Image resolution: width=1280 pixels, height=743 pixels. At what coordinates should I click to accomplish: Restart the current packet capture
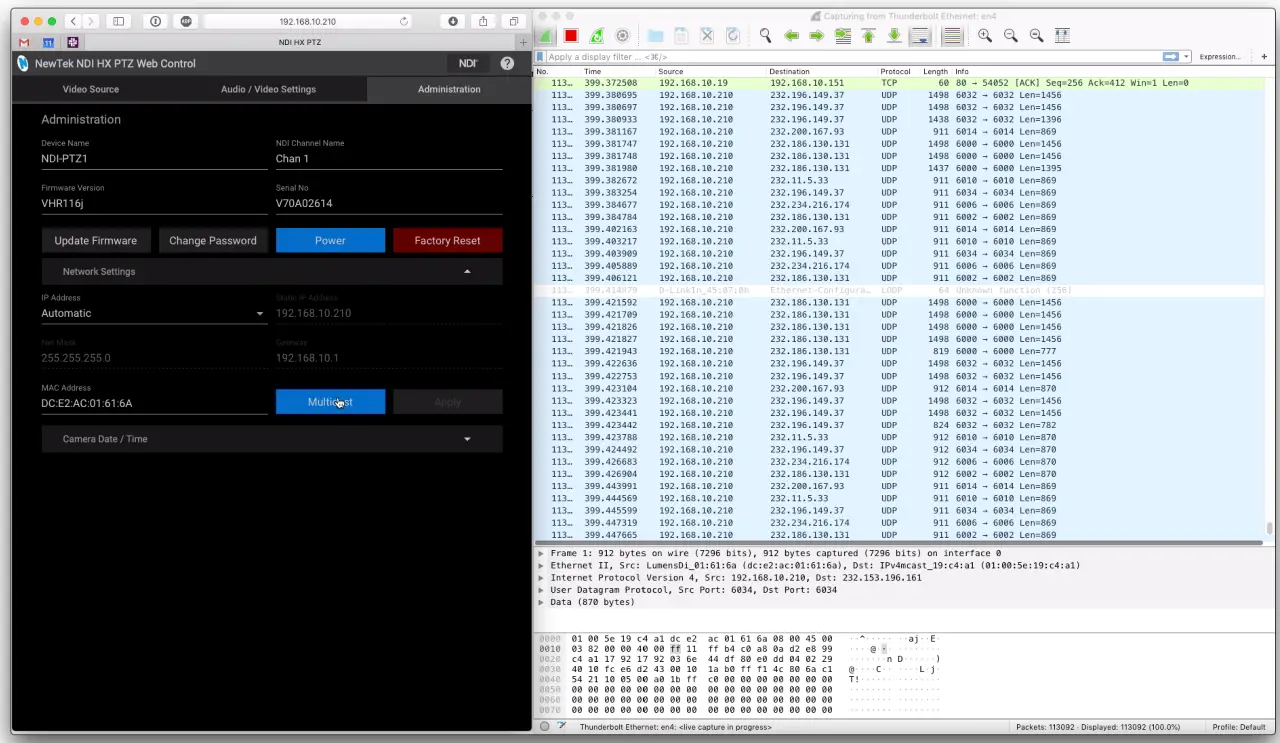tap(597, 36)
